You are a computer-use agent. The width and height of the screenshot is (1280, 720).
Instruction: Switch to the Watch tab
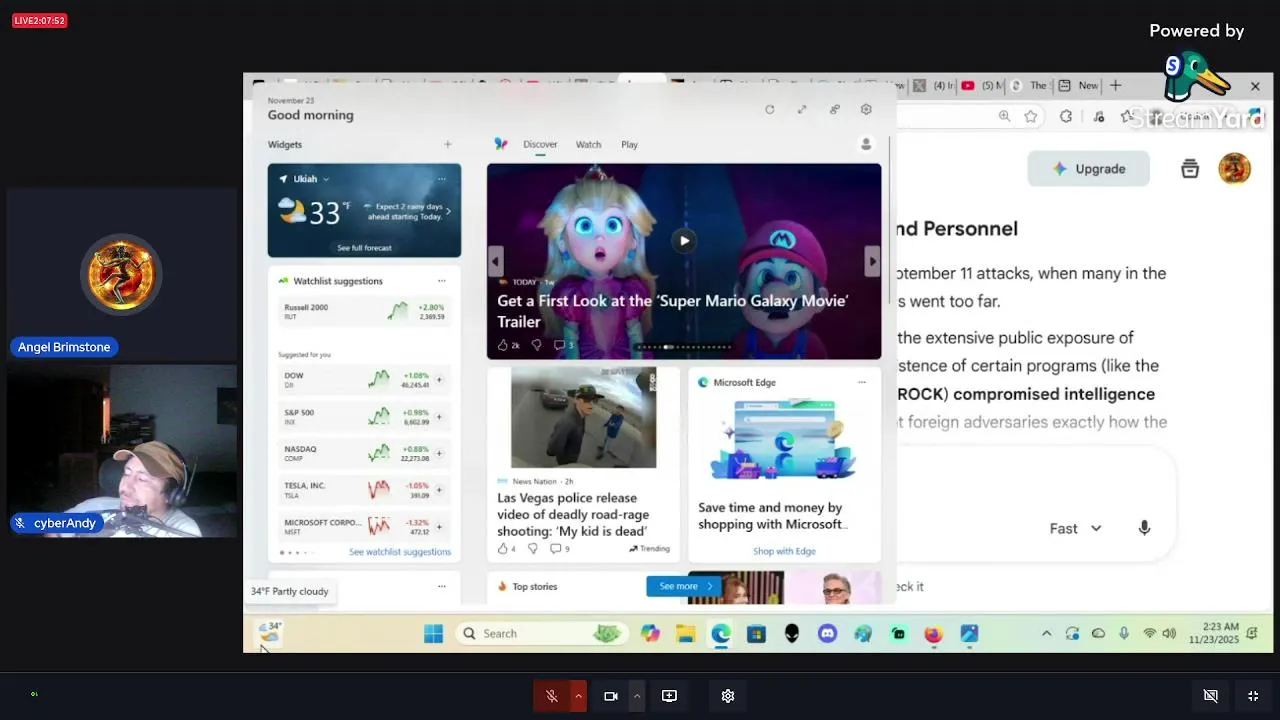(x=588, y=144)
